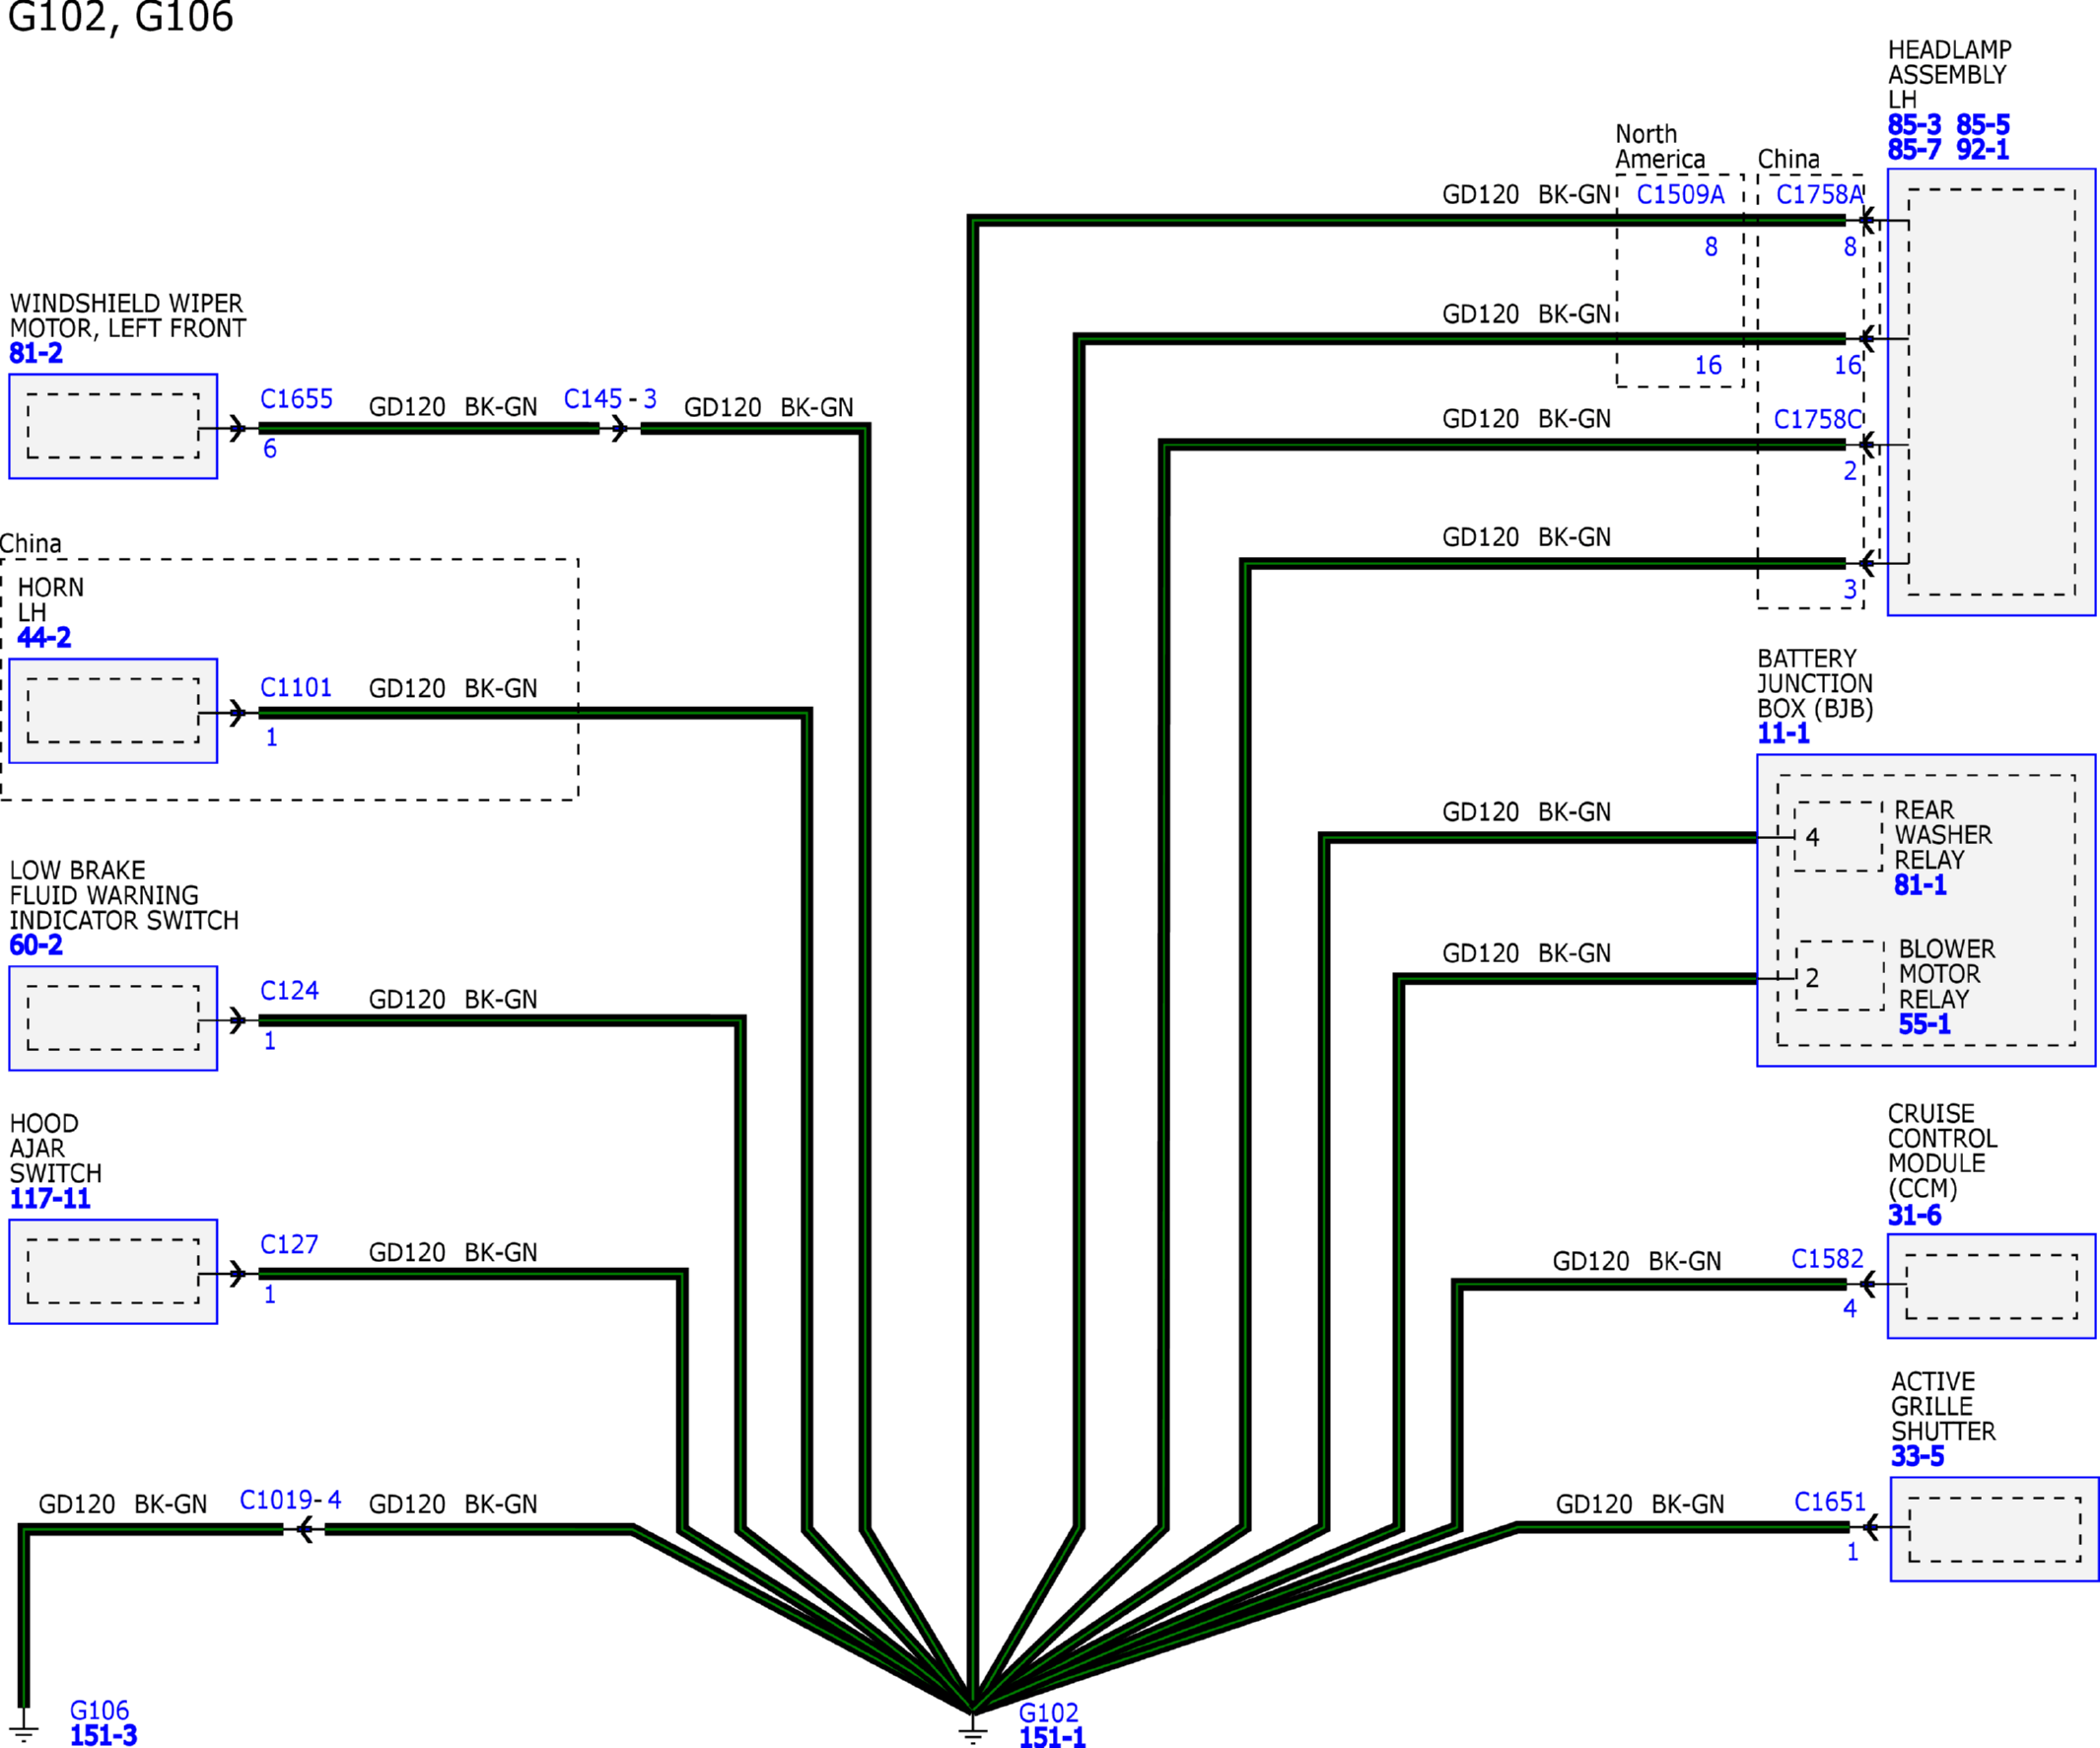Viewport: 2100px width, 1748px height.
Task: Select connector C124
Action: tap(289, 990)
